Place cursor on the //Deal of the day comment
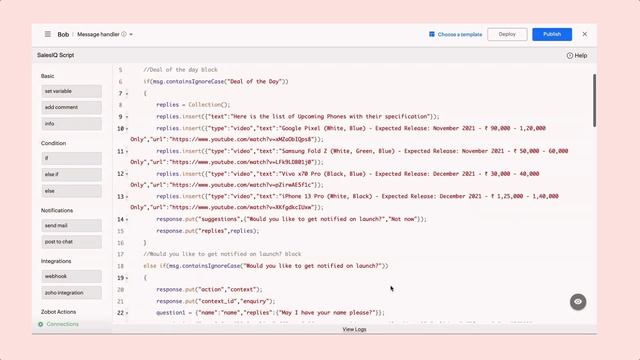The width and height of the screenshot is (640, 360). coord(180,70)
